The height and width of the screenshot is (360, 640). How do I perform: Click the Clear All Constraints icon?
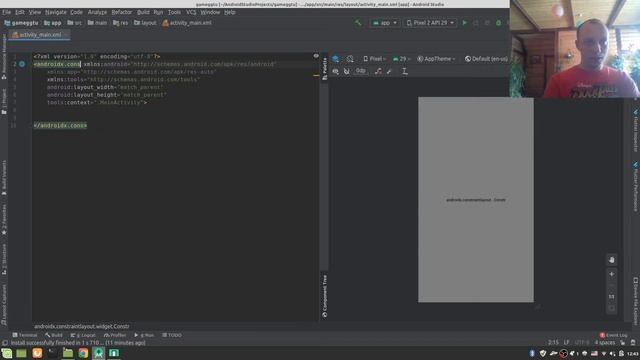pos(378,71)
